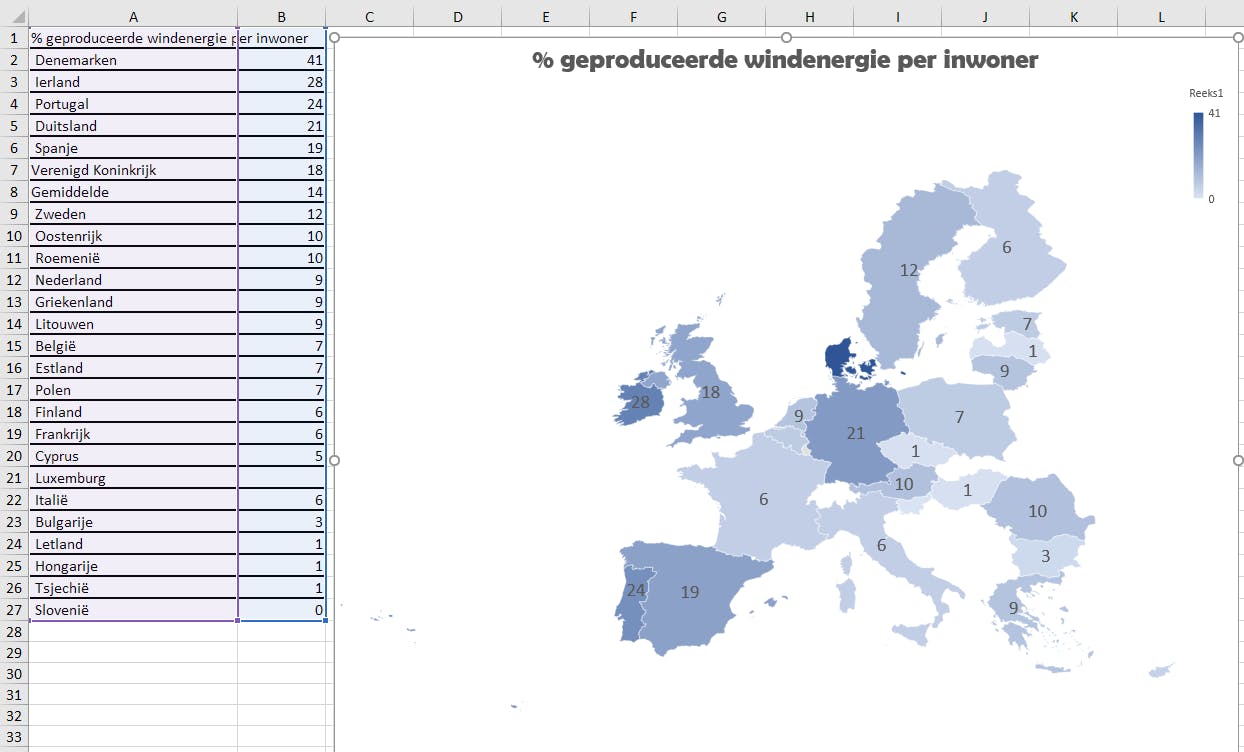Click the chart title text
Image resolution: width=1244 pixels, height=752 pixels.
coord(785,60)
